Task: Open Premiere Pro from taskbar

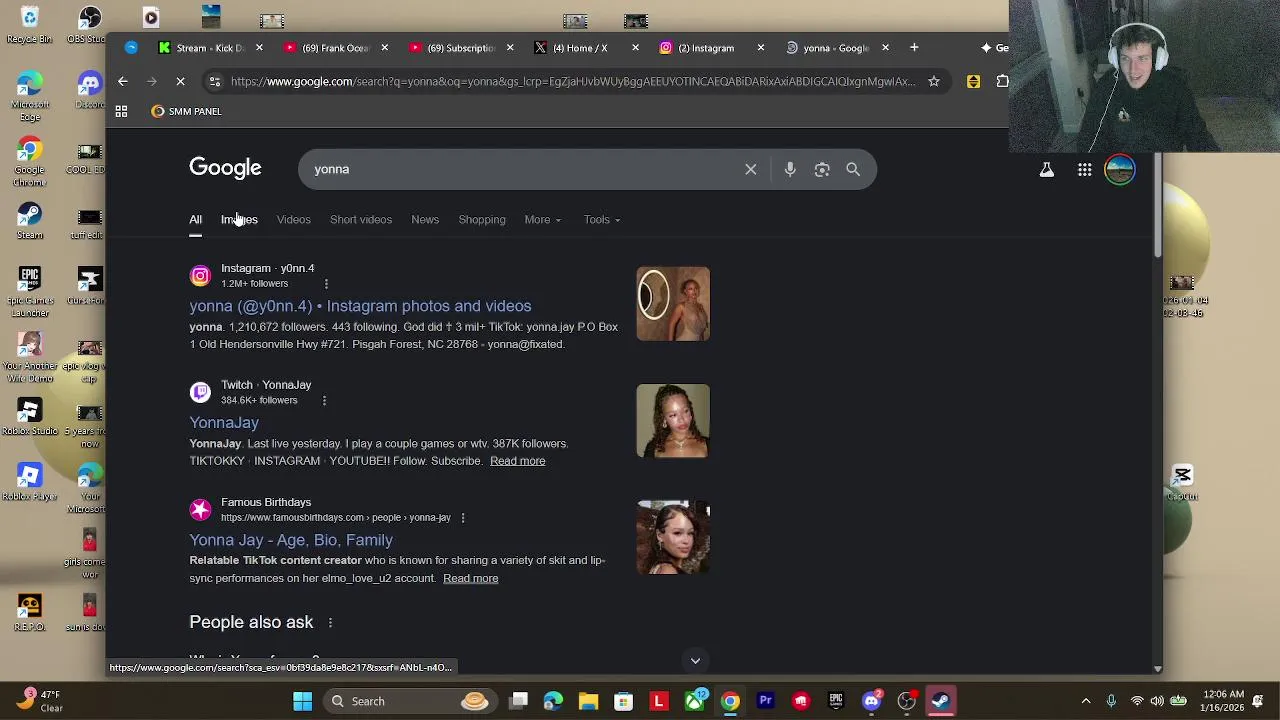Action: click(765, 701)
